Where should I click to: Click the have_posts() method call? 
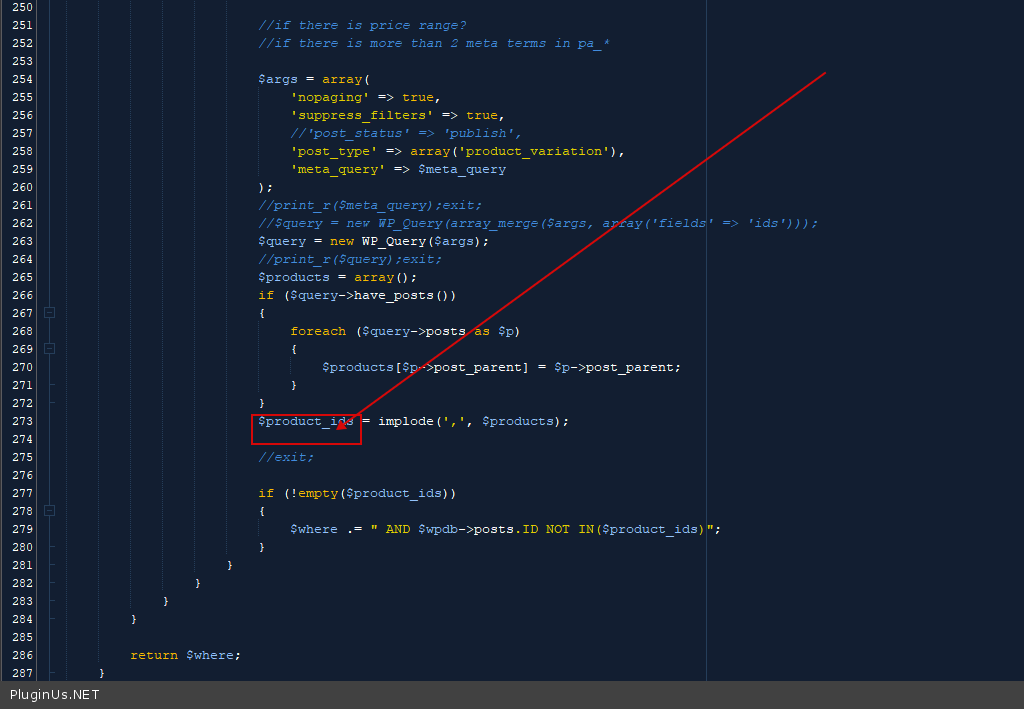point(405,295)
